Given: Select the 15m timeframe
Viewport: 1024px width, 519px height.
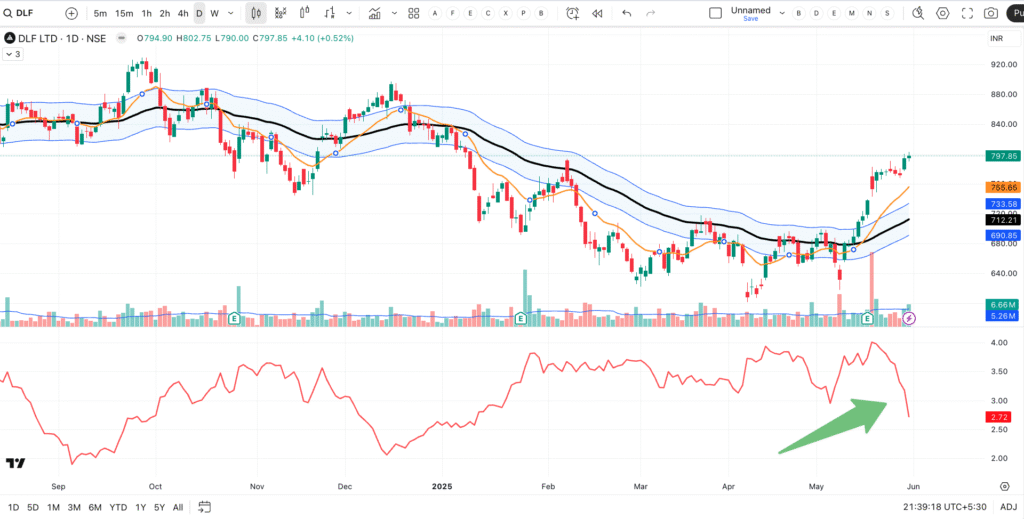Looking at the screenshot, I should pyautogui.click(x=123, y=14).
